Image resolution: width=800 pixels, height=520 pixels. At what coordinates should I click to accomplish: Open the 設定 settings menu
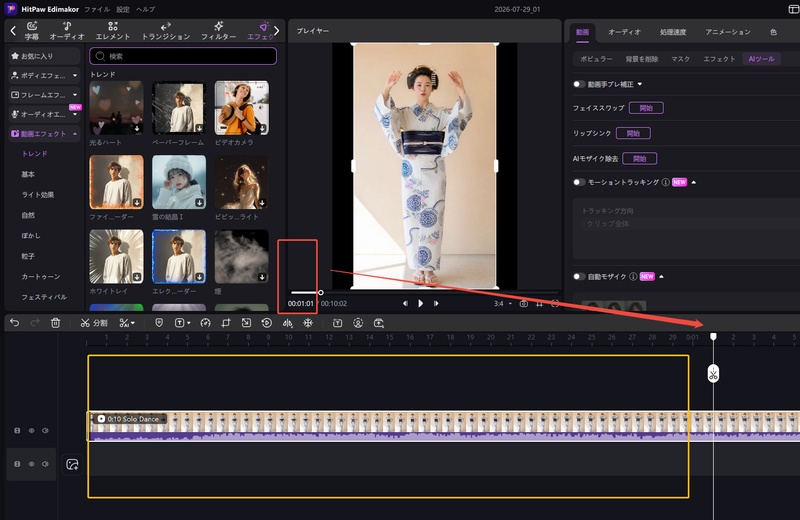coord(122,9)
